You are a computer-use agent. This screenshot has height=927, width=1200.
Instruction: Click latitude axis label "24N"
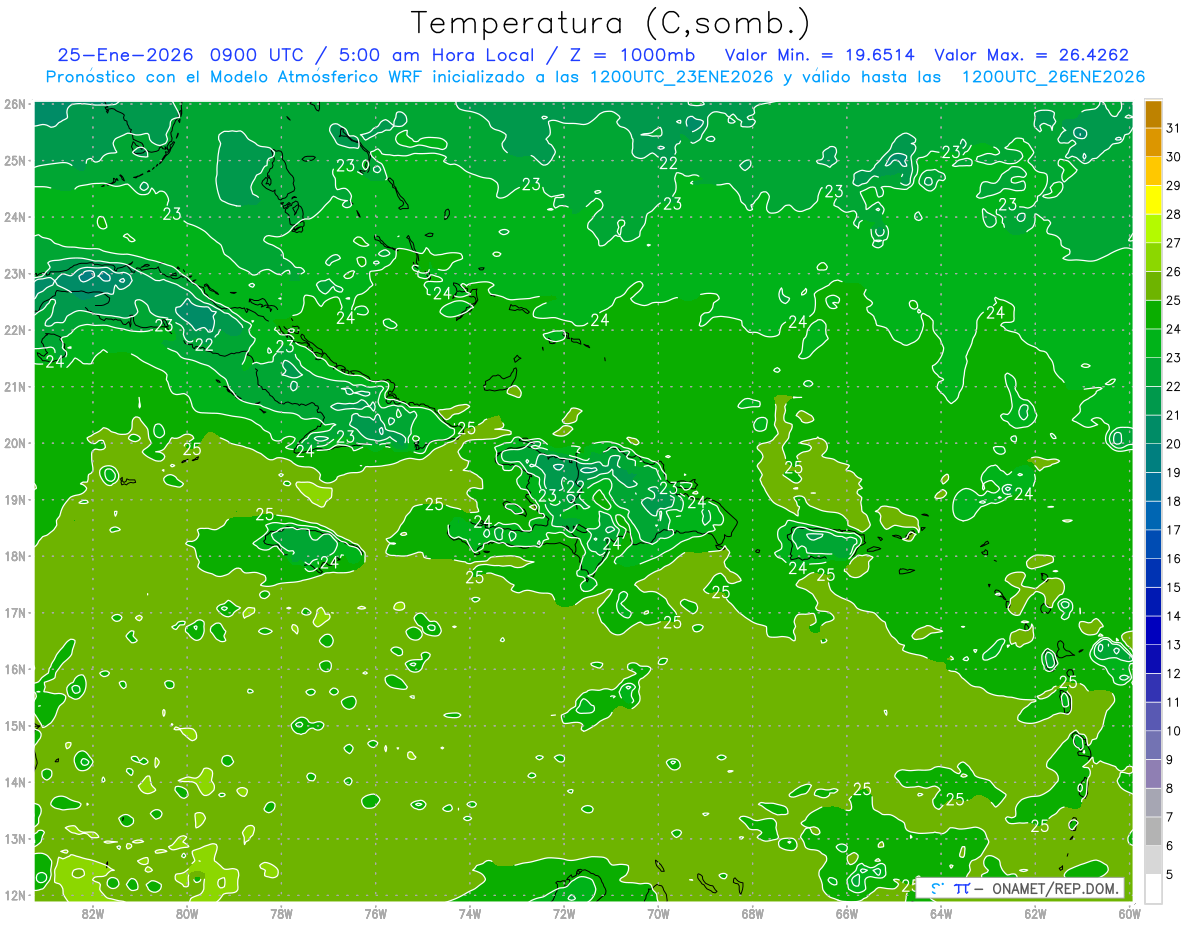point(14,217)
